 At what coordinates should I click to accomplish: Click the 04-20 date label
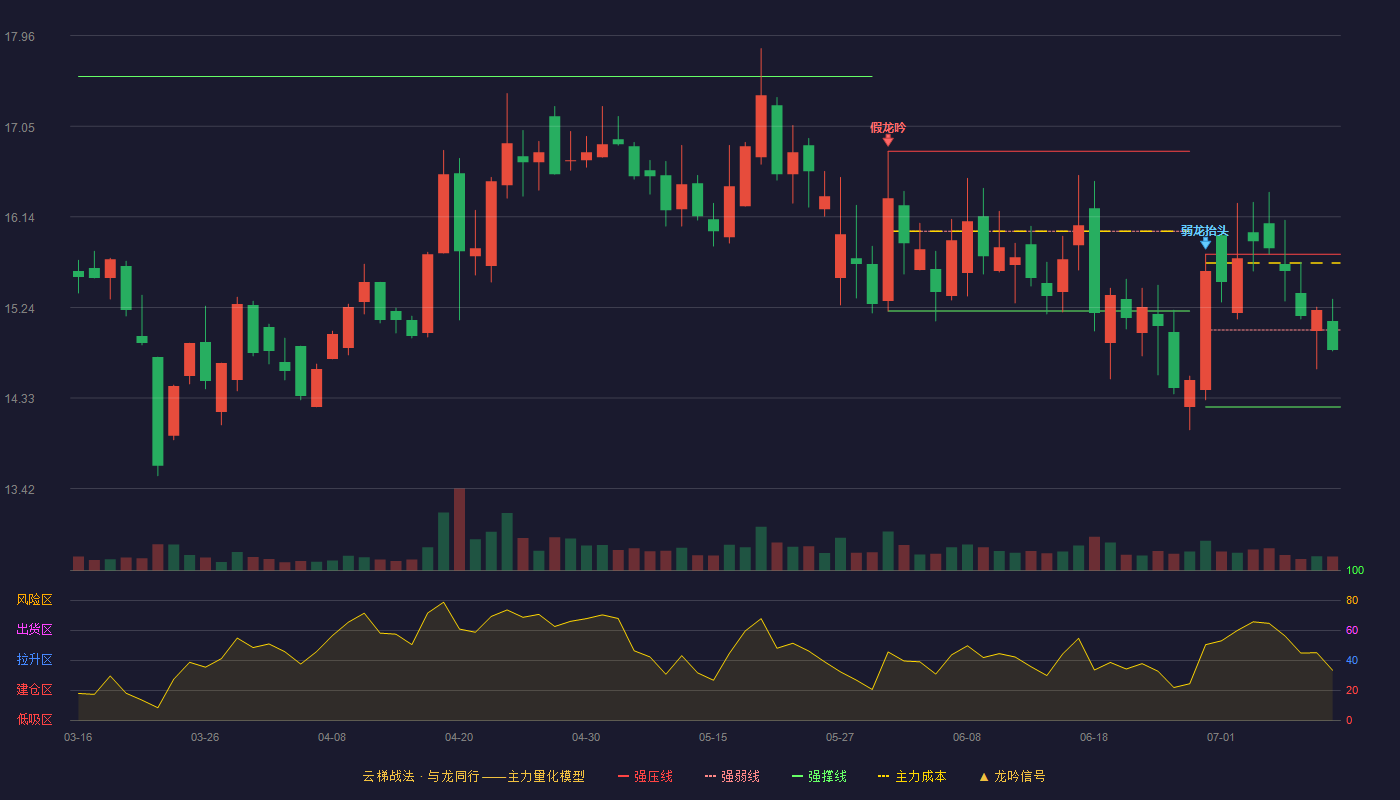click(x=459, y=737)
